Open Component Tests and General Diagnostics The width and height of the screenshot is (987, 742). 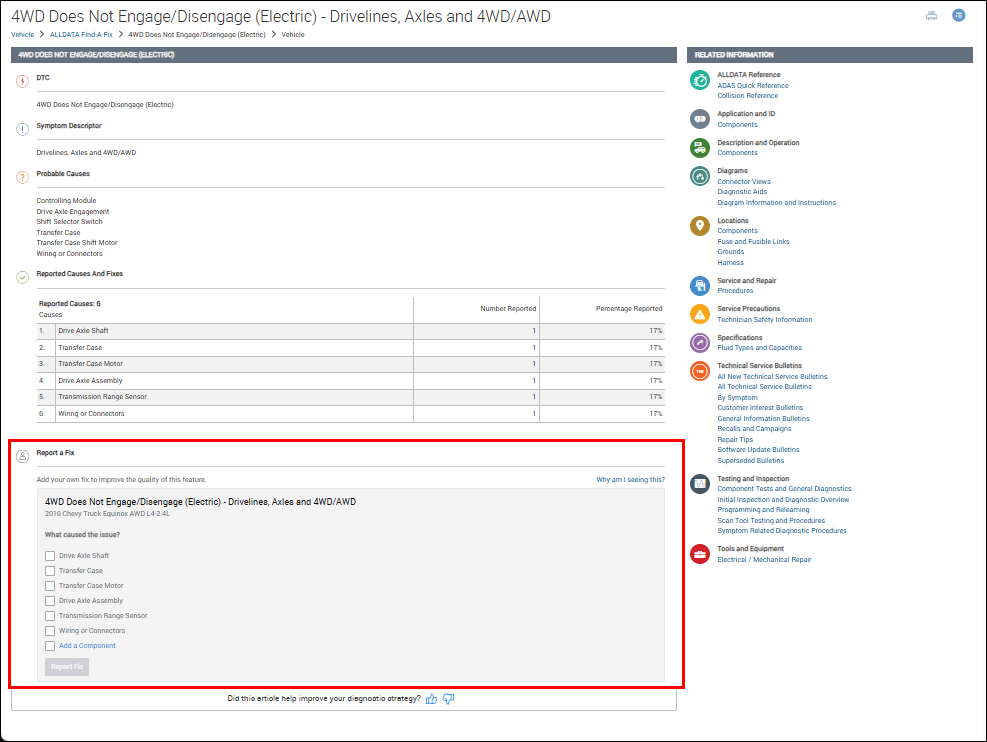click(784, 489)
